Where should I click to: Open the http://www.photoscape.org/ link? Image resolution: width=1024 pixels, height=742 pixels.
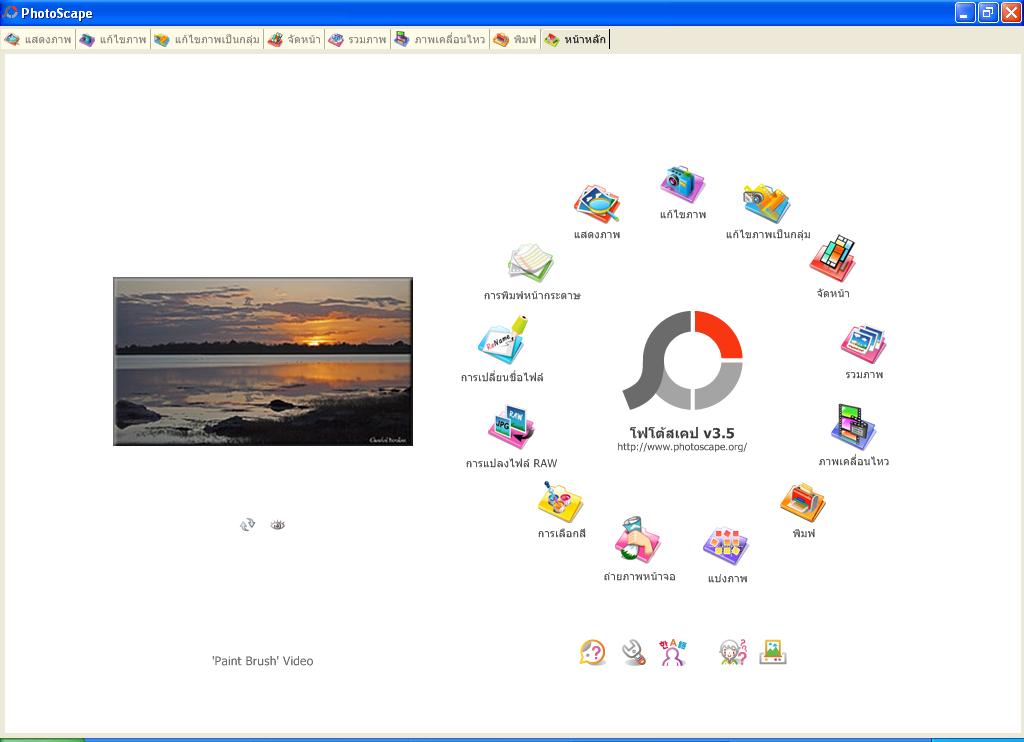[682, 447]
